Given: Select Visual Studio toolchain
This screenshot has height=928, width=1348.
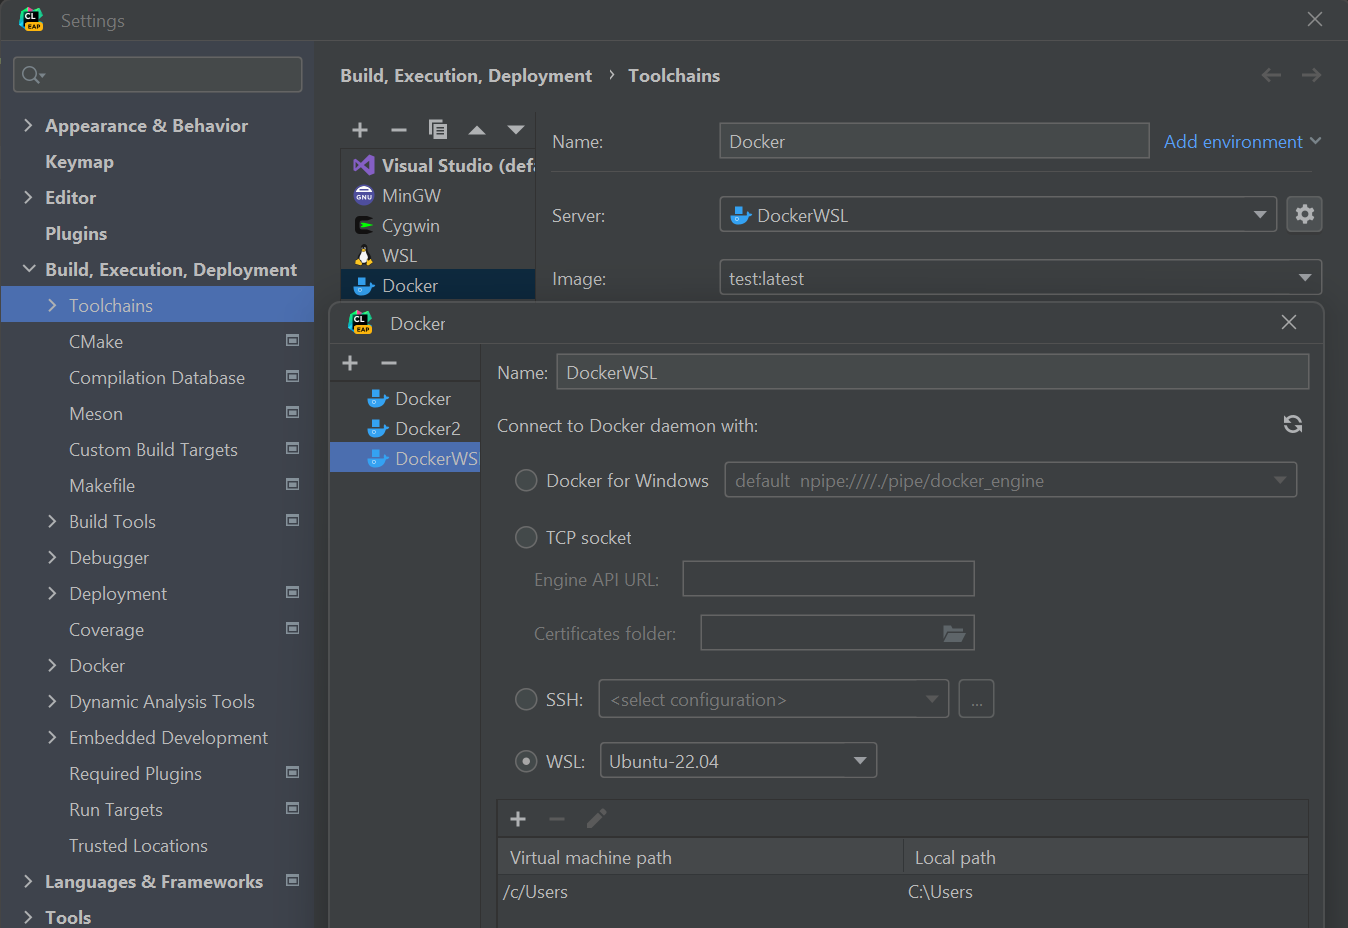Looking at the screenshot, I should (x=438, y=165).
